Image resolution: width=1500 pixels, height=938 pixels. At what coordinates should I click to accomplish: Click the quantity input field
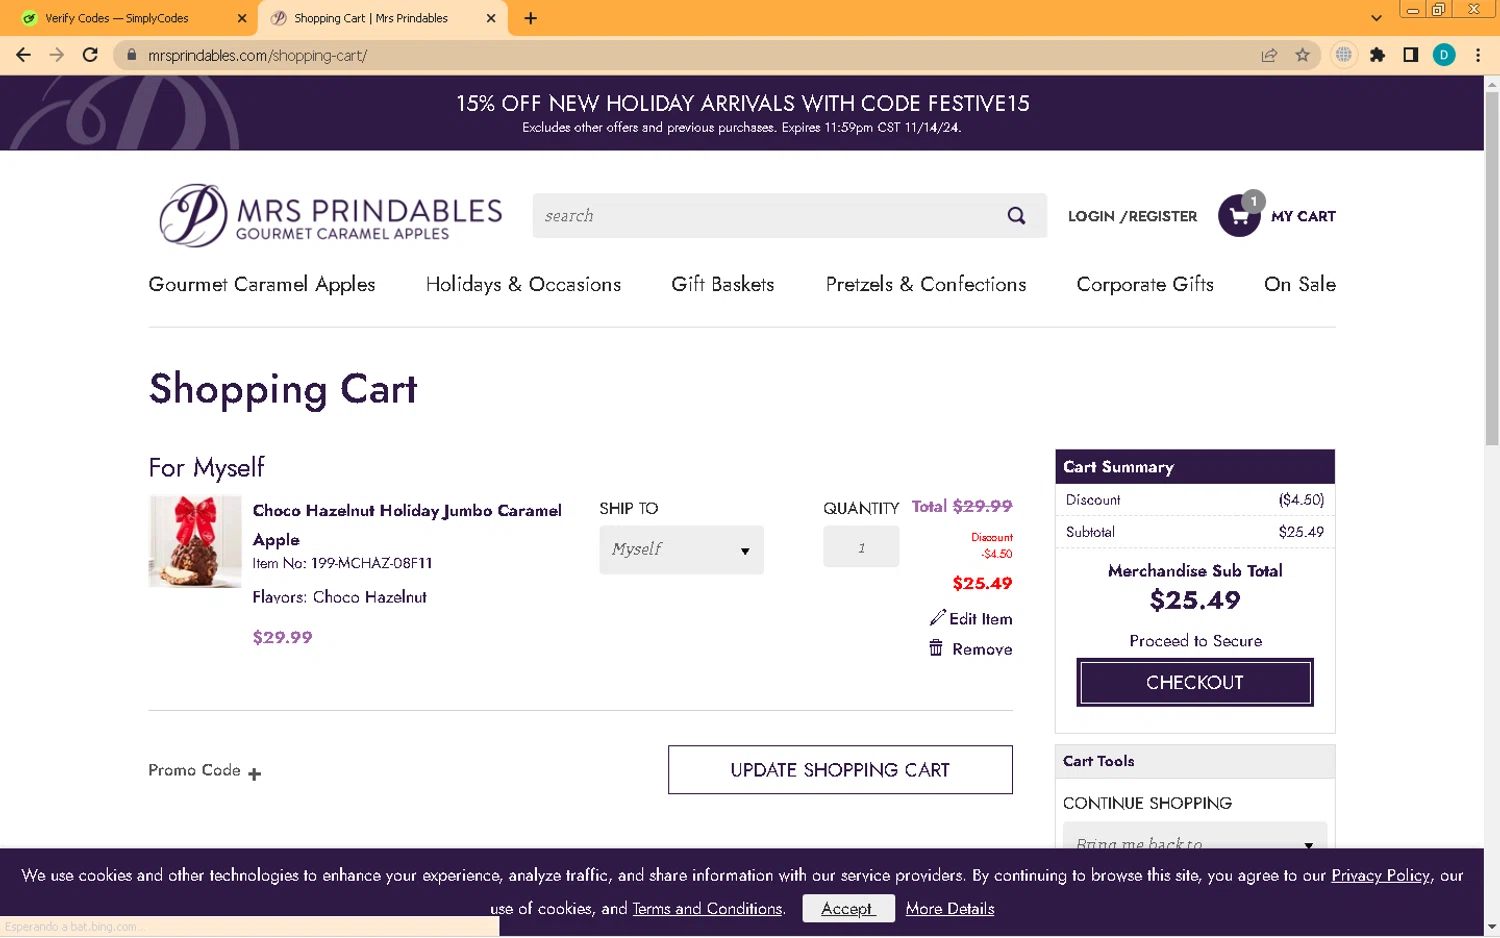point(860,548)
